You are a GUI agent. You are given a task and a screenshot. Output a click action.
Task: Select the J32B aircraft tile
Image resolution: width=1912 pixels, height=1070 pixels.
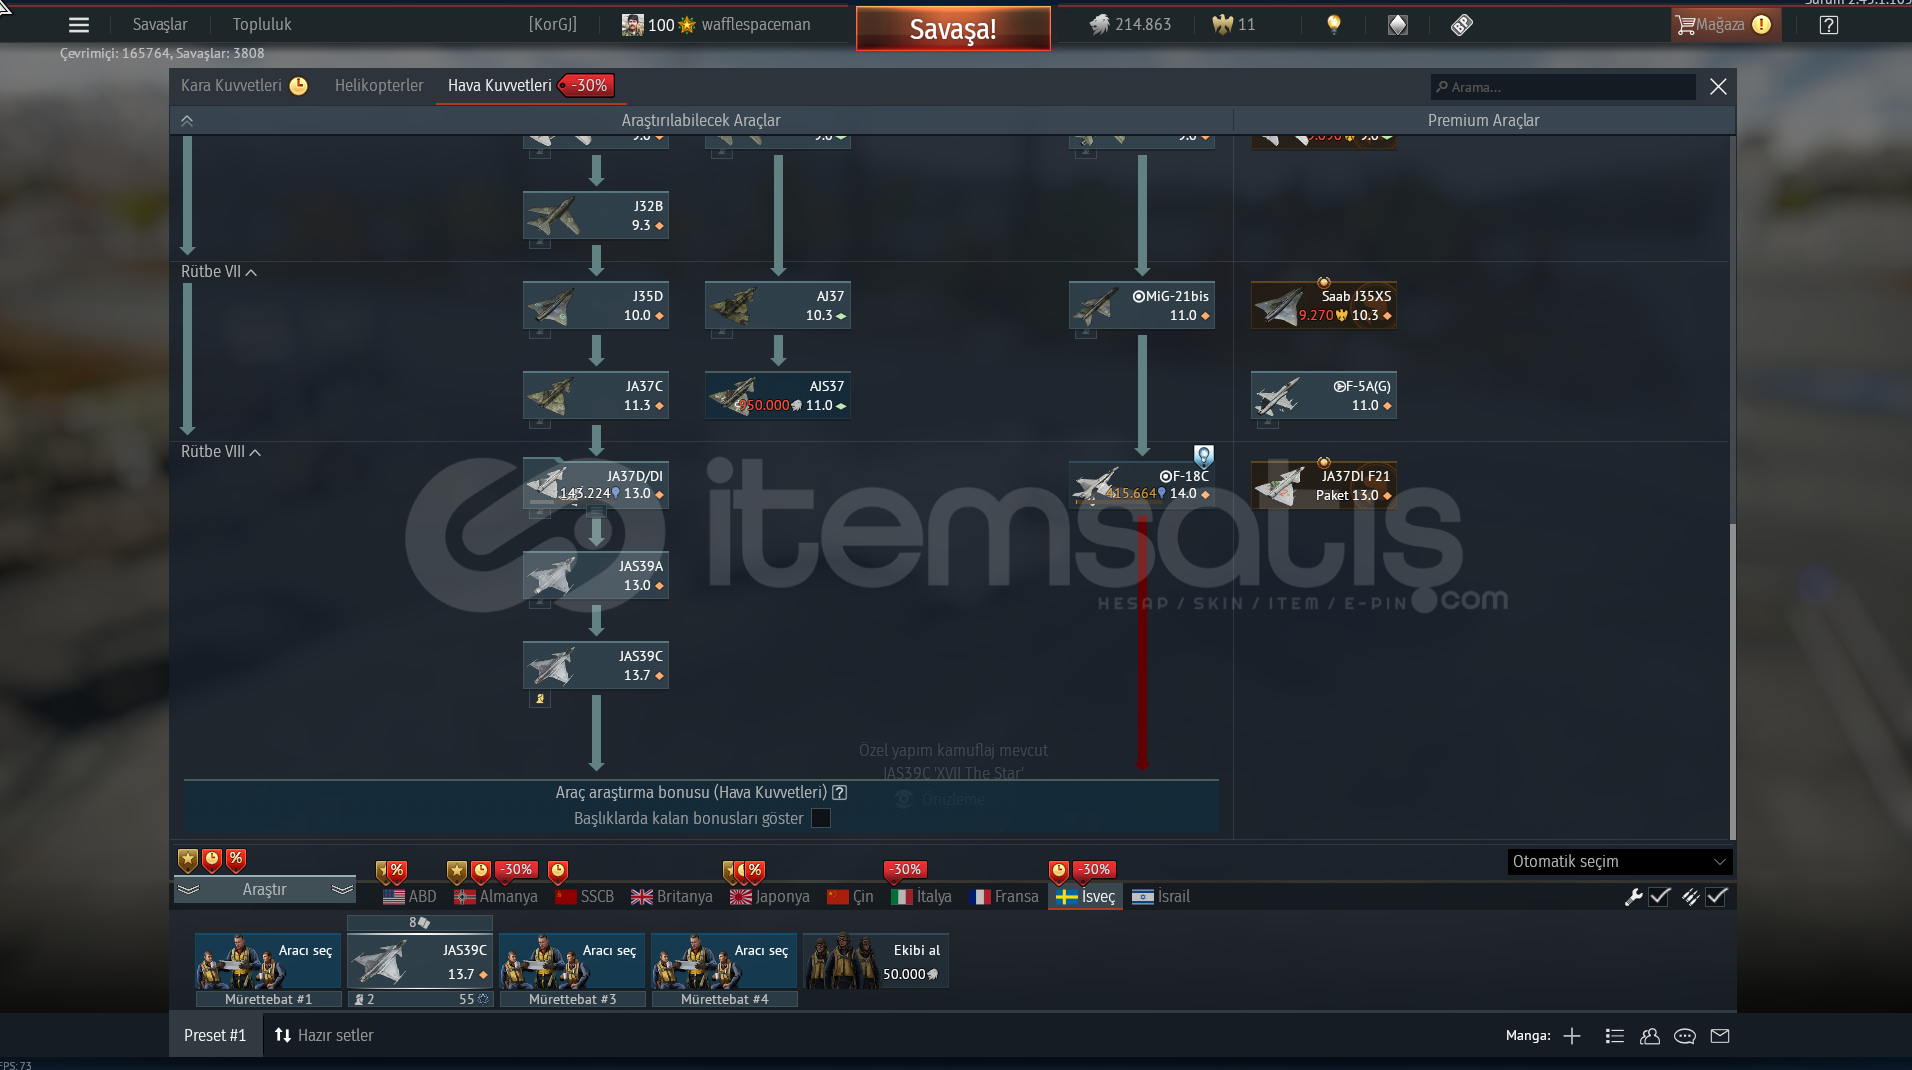[596, 215]
